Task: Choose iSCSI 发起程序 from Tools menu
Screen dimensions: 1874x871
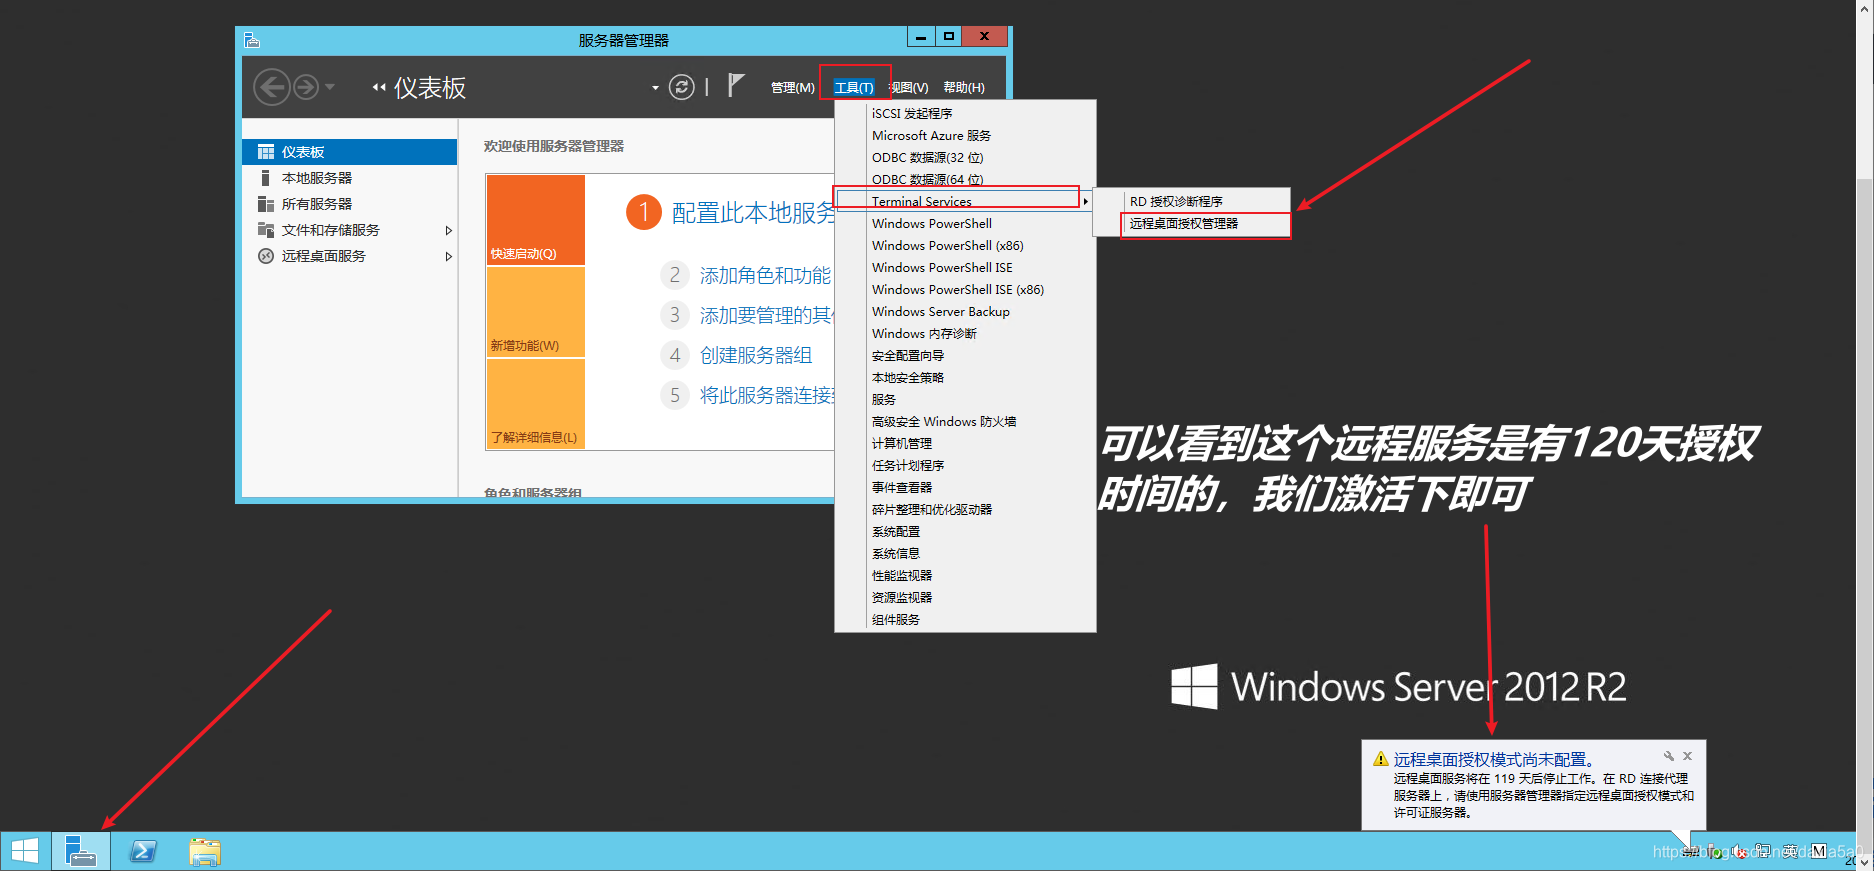Action: (x=966, y=113)
